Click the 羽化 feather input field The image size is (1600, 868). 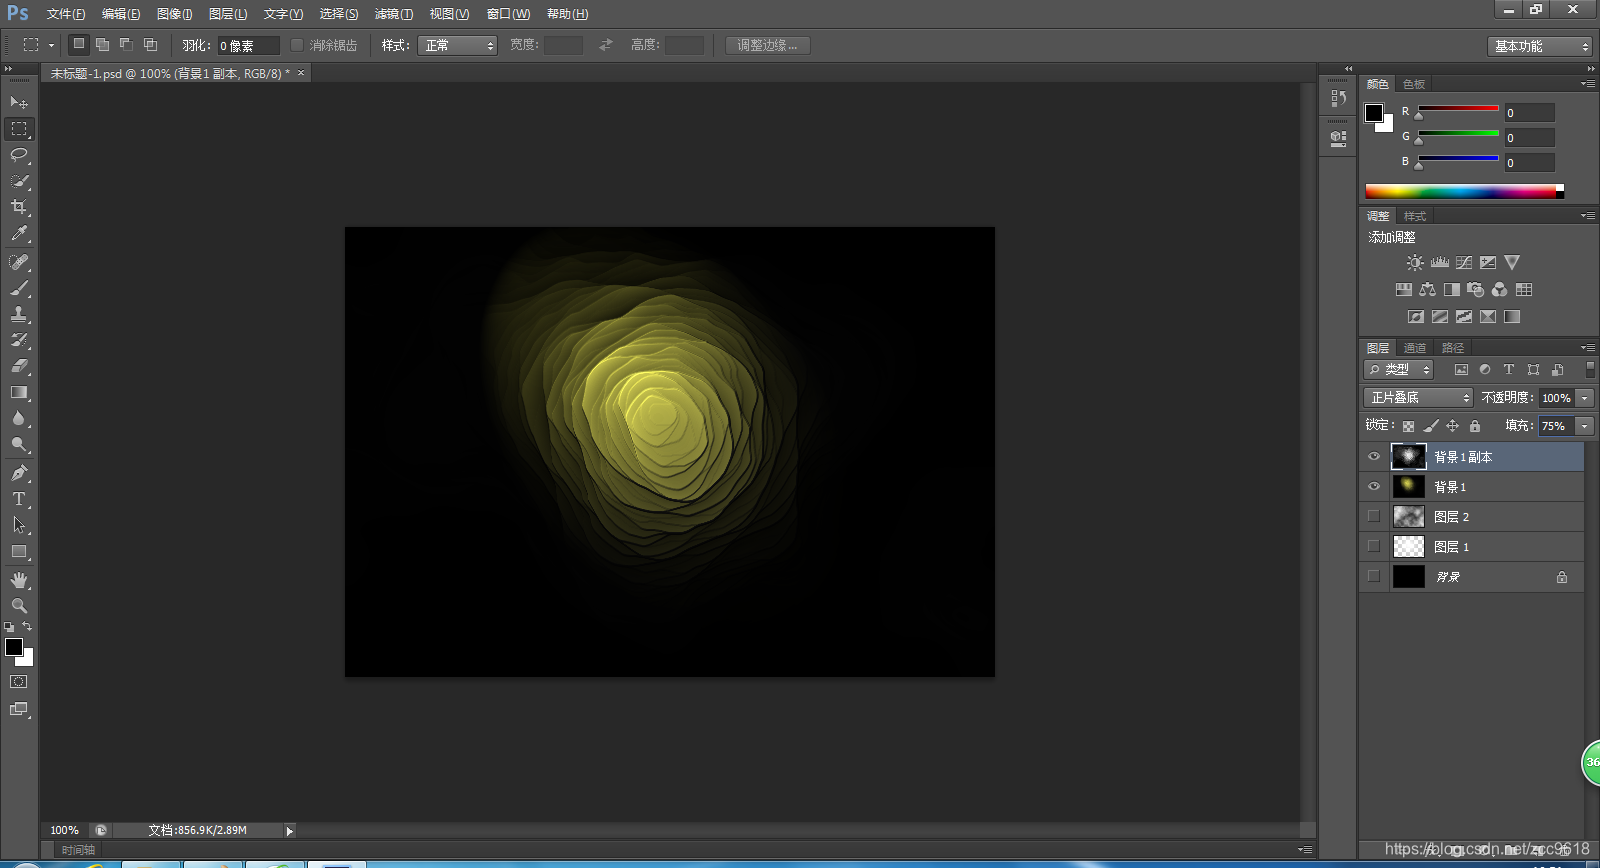coord(248,46)
